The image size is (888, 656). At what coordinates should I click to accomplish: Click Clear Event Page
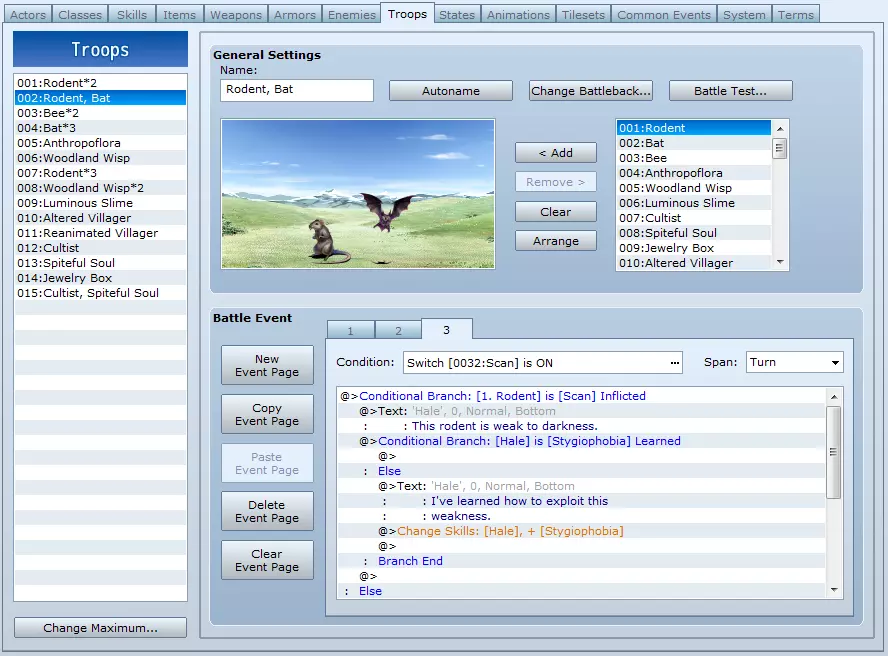click(x=267, y=560)
